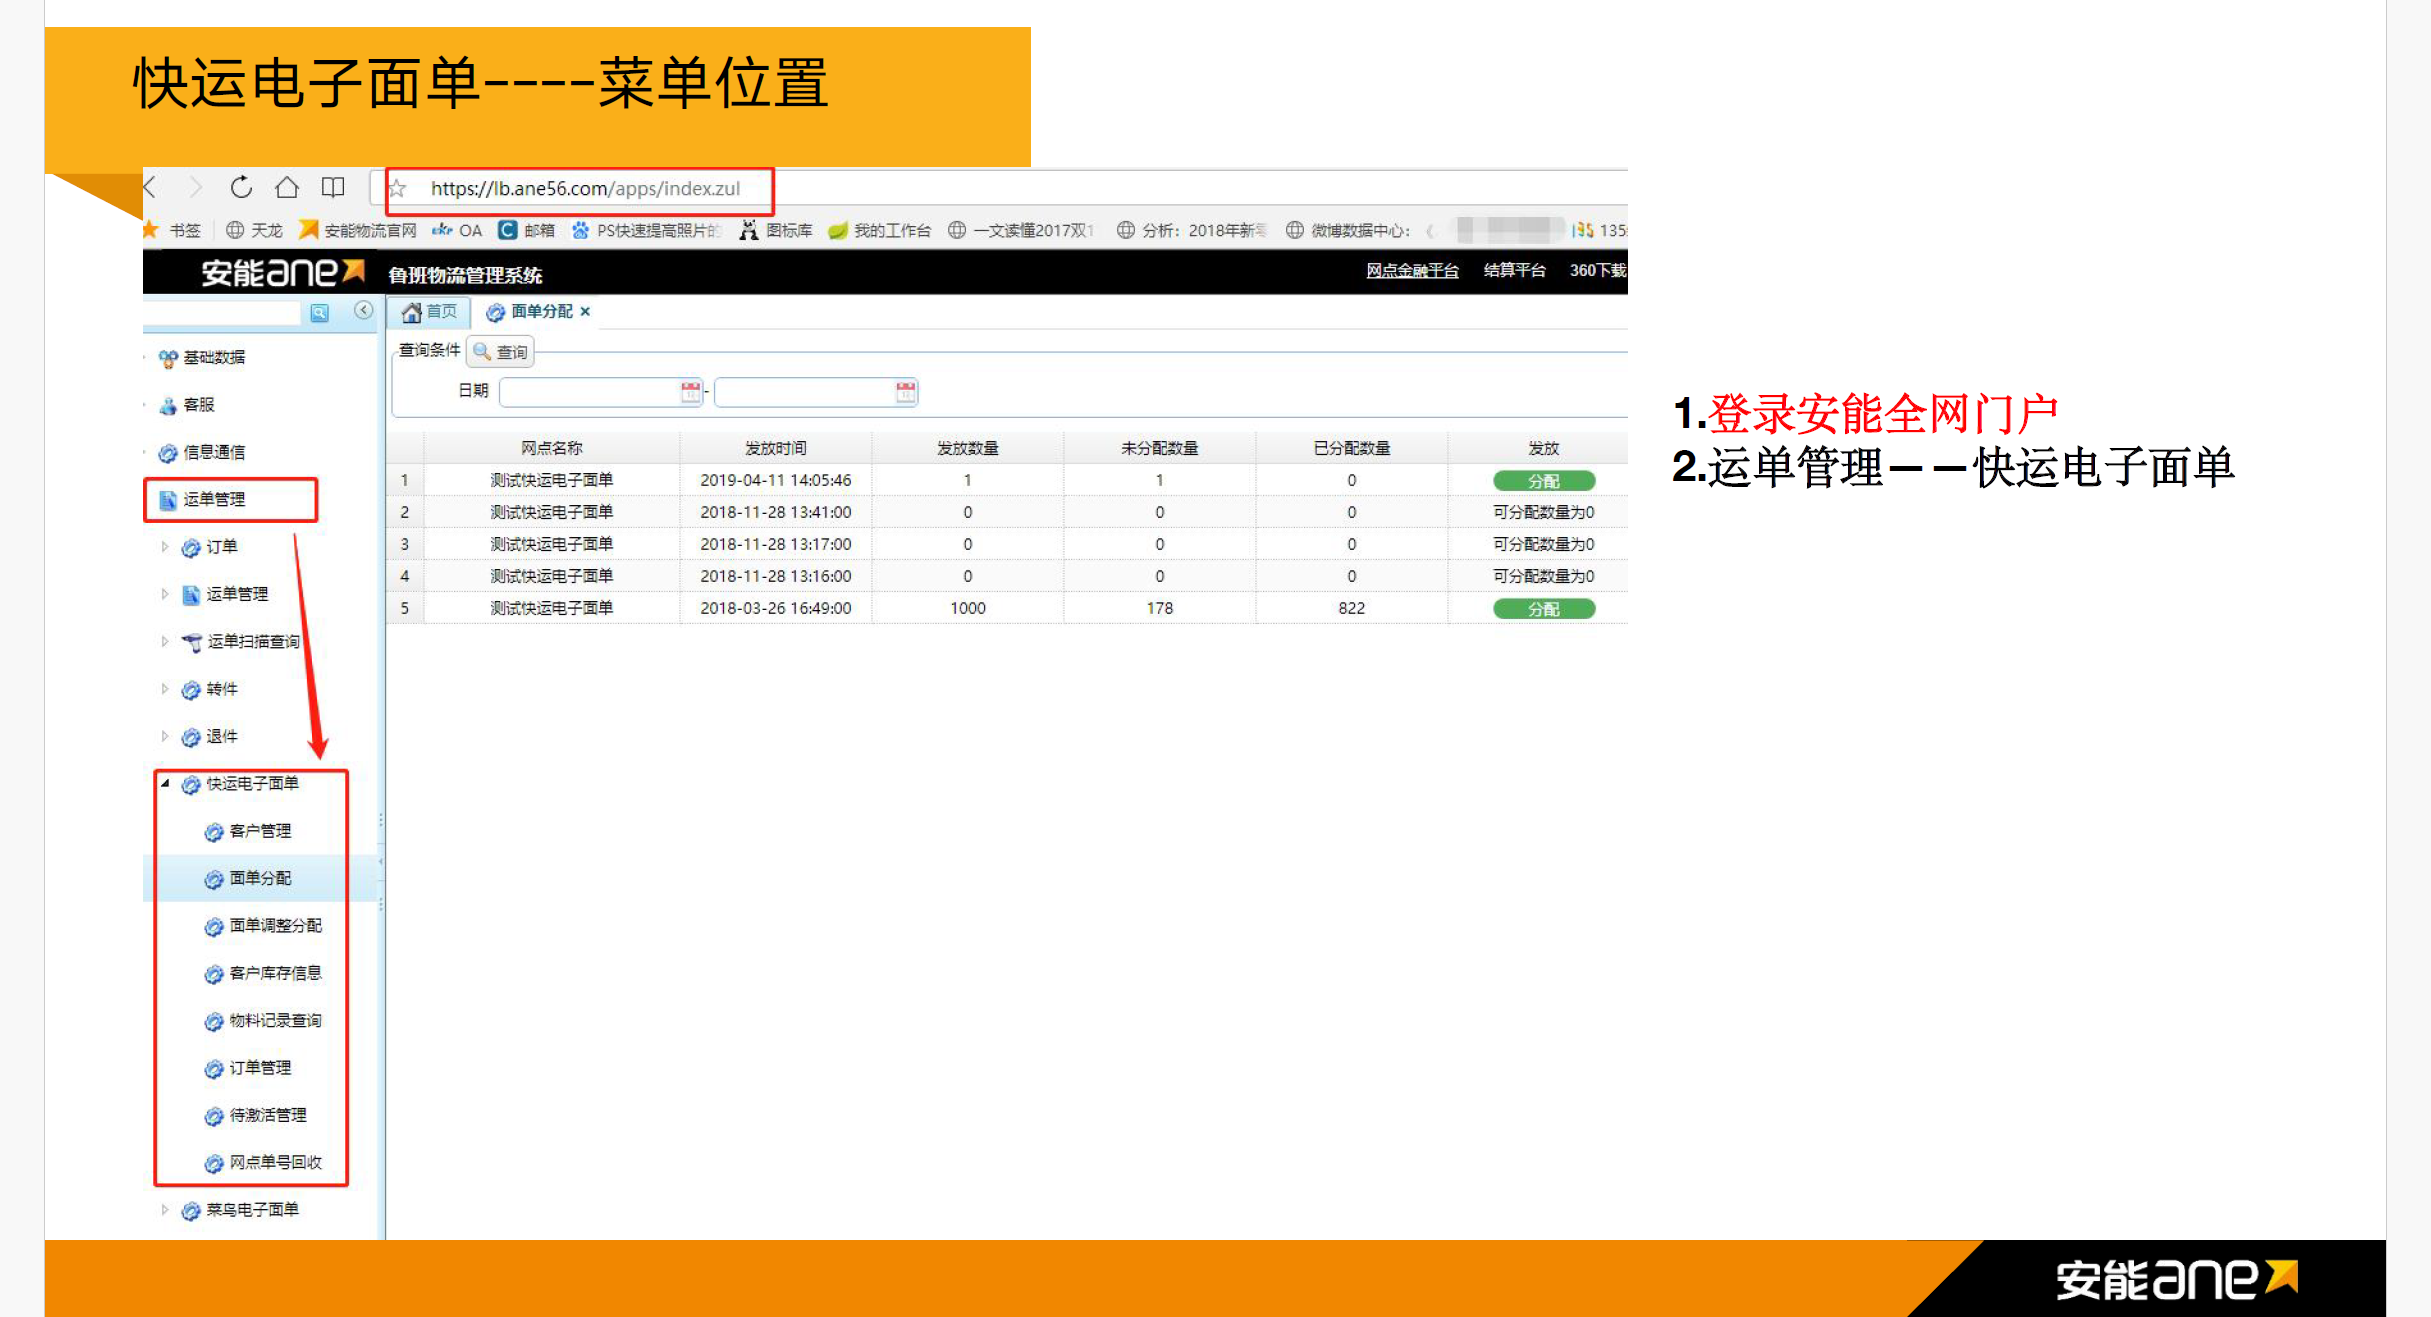Click the 结算平台 link
Image resolution: width=2431 pixels, height=1317 pixels.
pos(1514,270)
